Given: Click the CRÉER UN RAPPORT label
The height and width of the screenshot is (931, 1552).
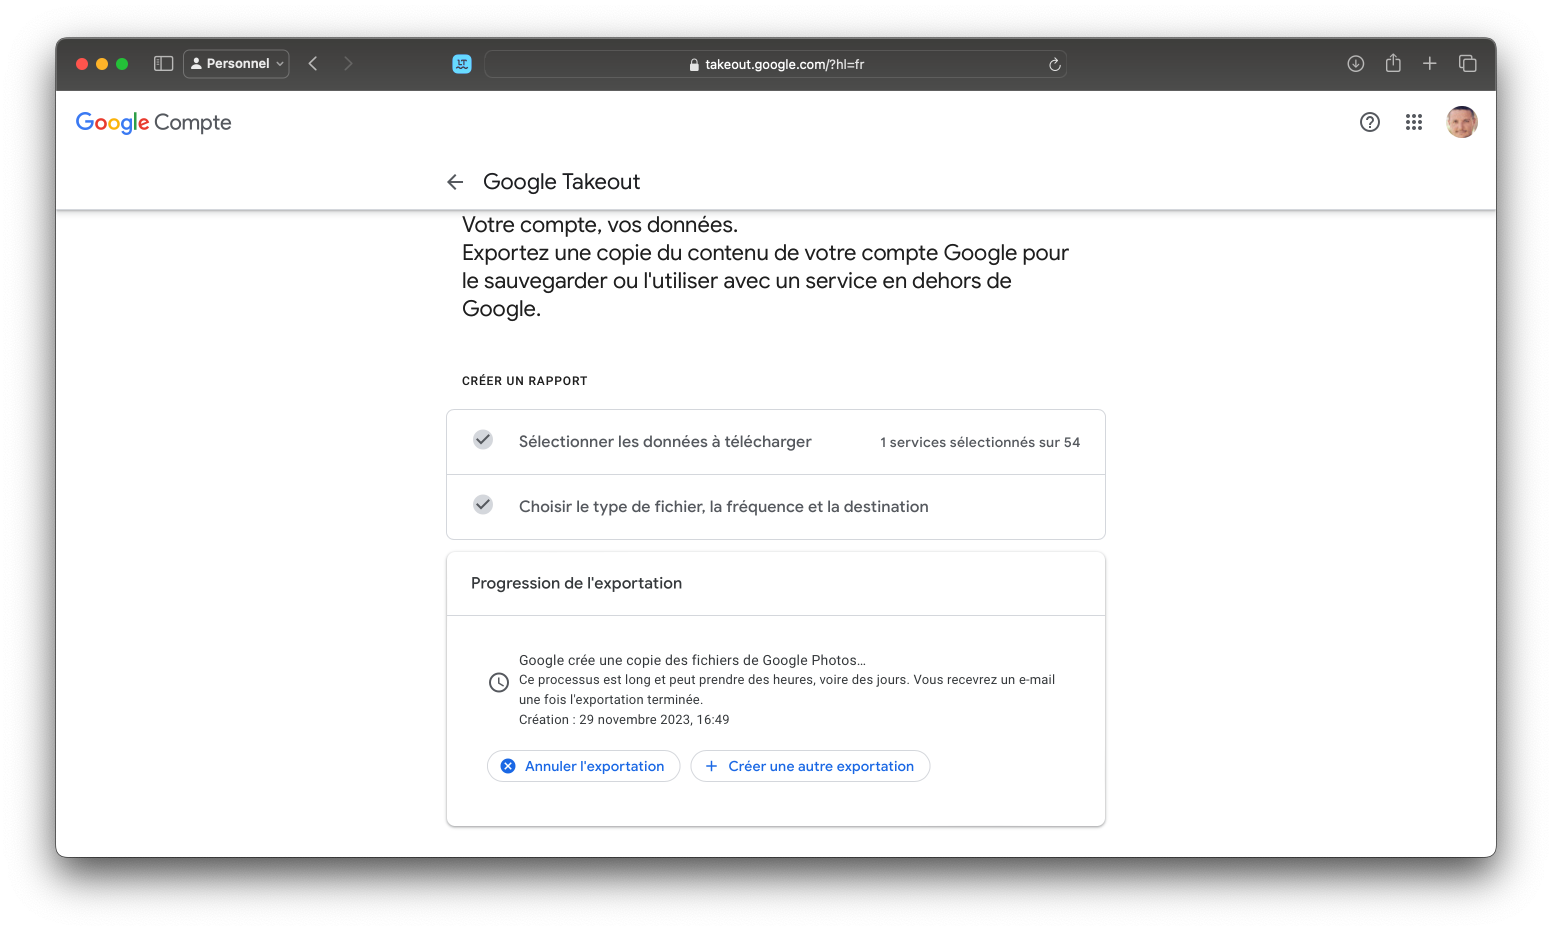Looking at the screenshot, I should tap(525, 381).
